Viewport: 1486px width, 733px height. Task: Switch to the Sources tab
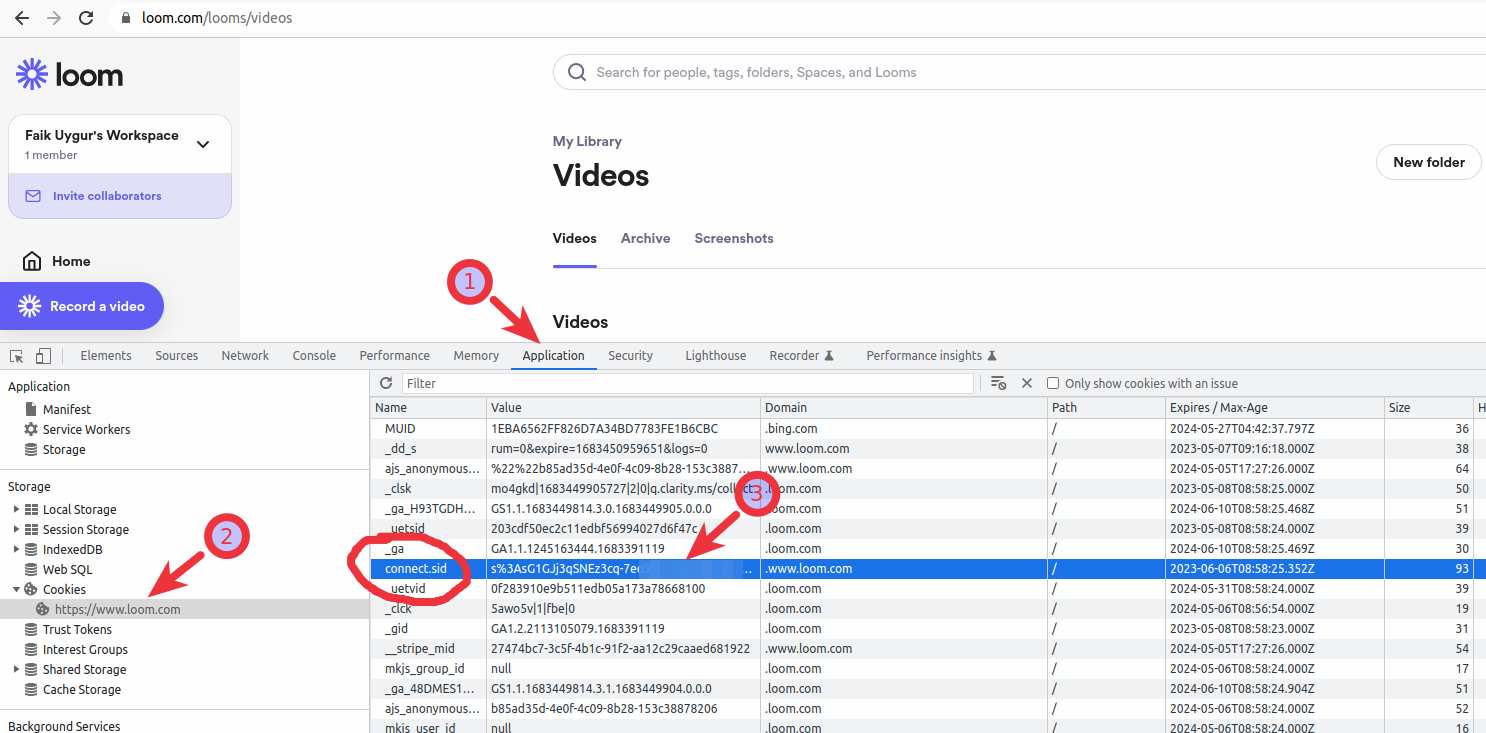177,356
